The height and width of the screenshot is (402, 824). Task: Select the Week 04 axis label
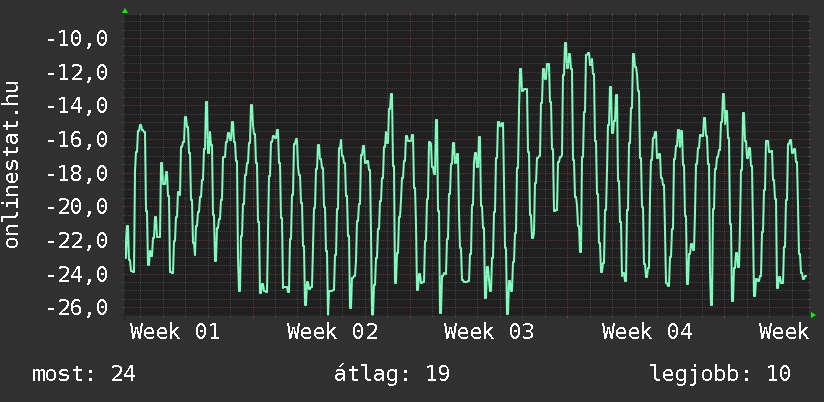tap(647, 331)
